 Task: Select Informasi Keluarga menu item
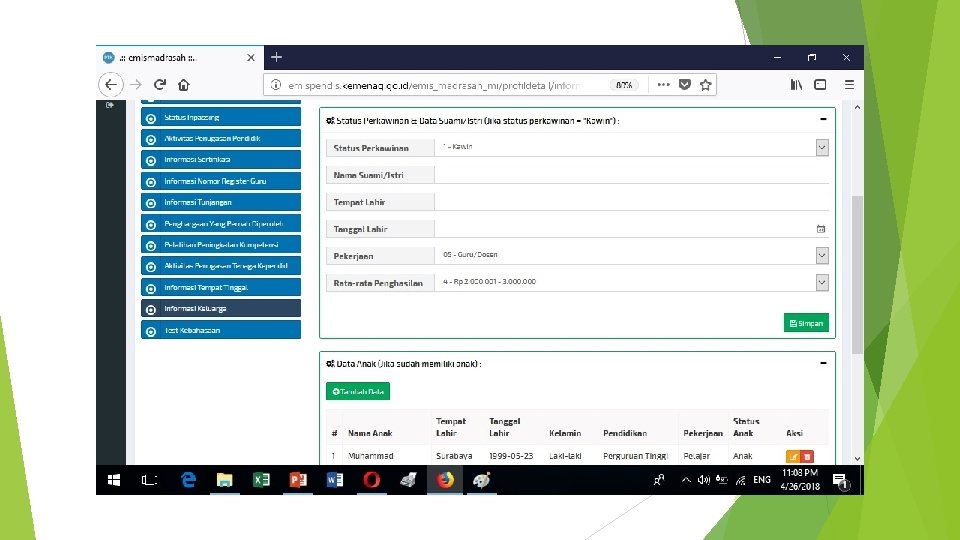pyautogui.click(x=221, y=309)
